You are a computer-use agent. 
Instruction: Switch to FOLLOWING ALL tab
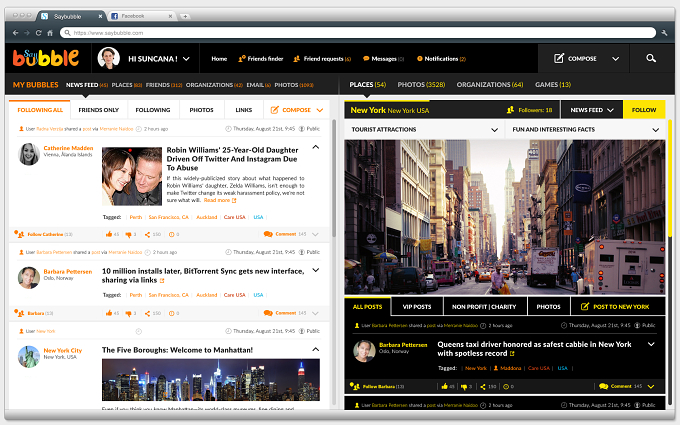tap(40, 110)
